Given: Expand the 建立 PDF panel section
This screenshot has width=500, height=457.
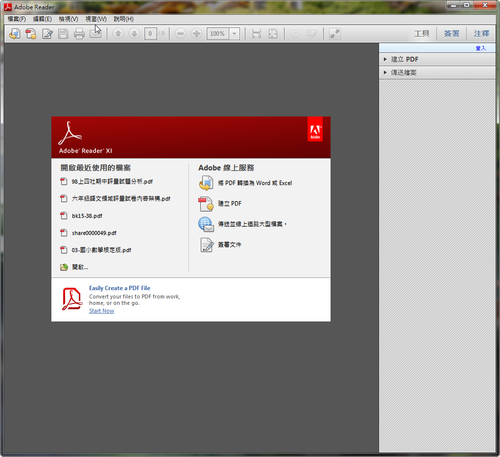Looking at the screenshot, I should (x=437, y=59).
